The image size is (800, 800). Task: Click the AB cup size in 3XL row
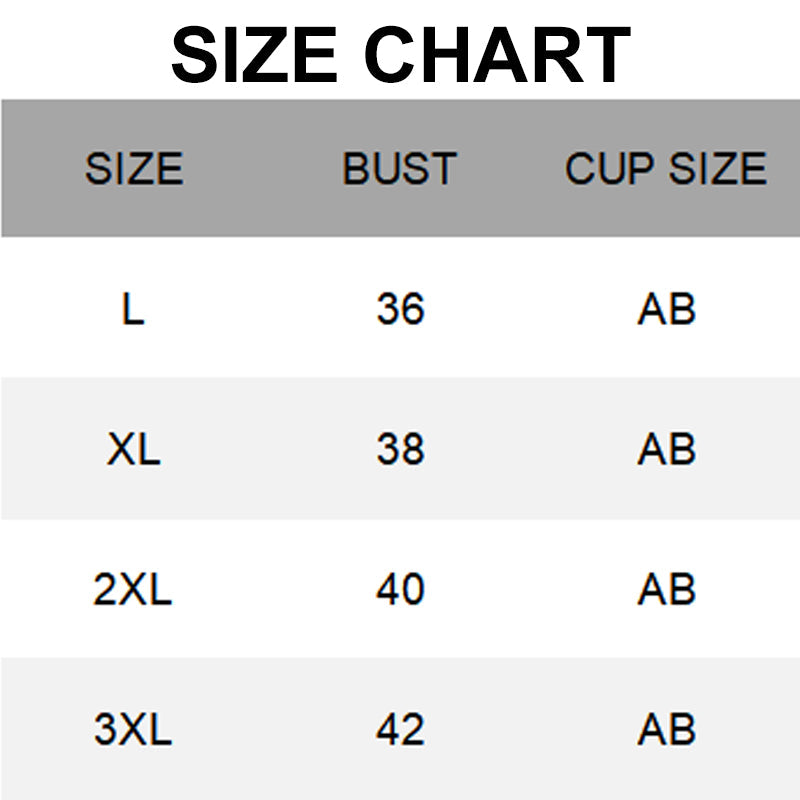pyautogui.click(x=666, y=730)
